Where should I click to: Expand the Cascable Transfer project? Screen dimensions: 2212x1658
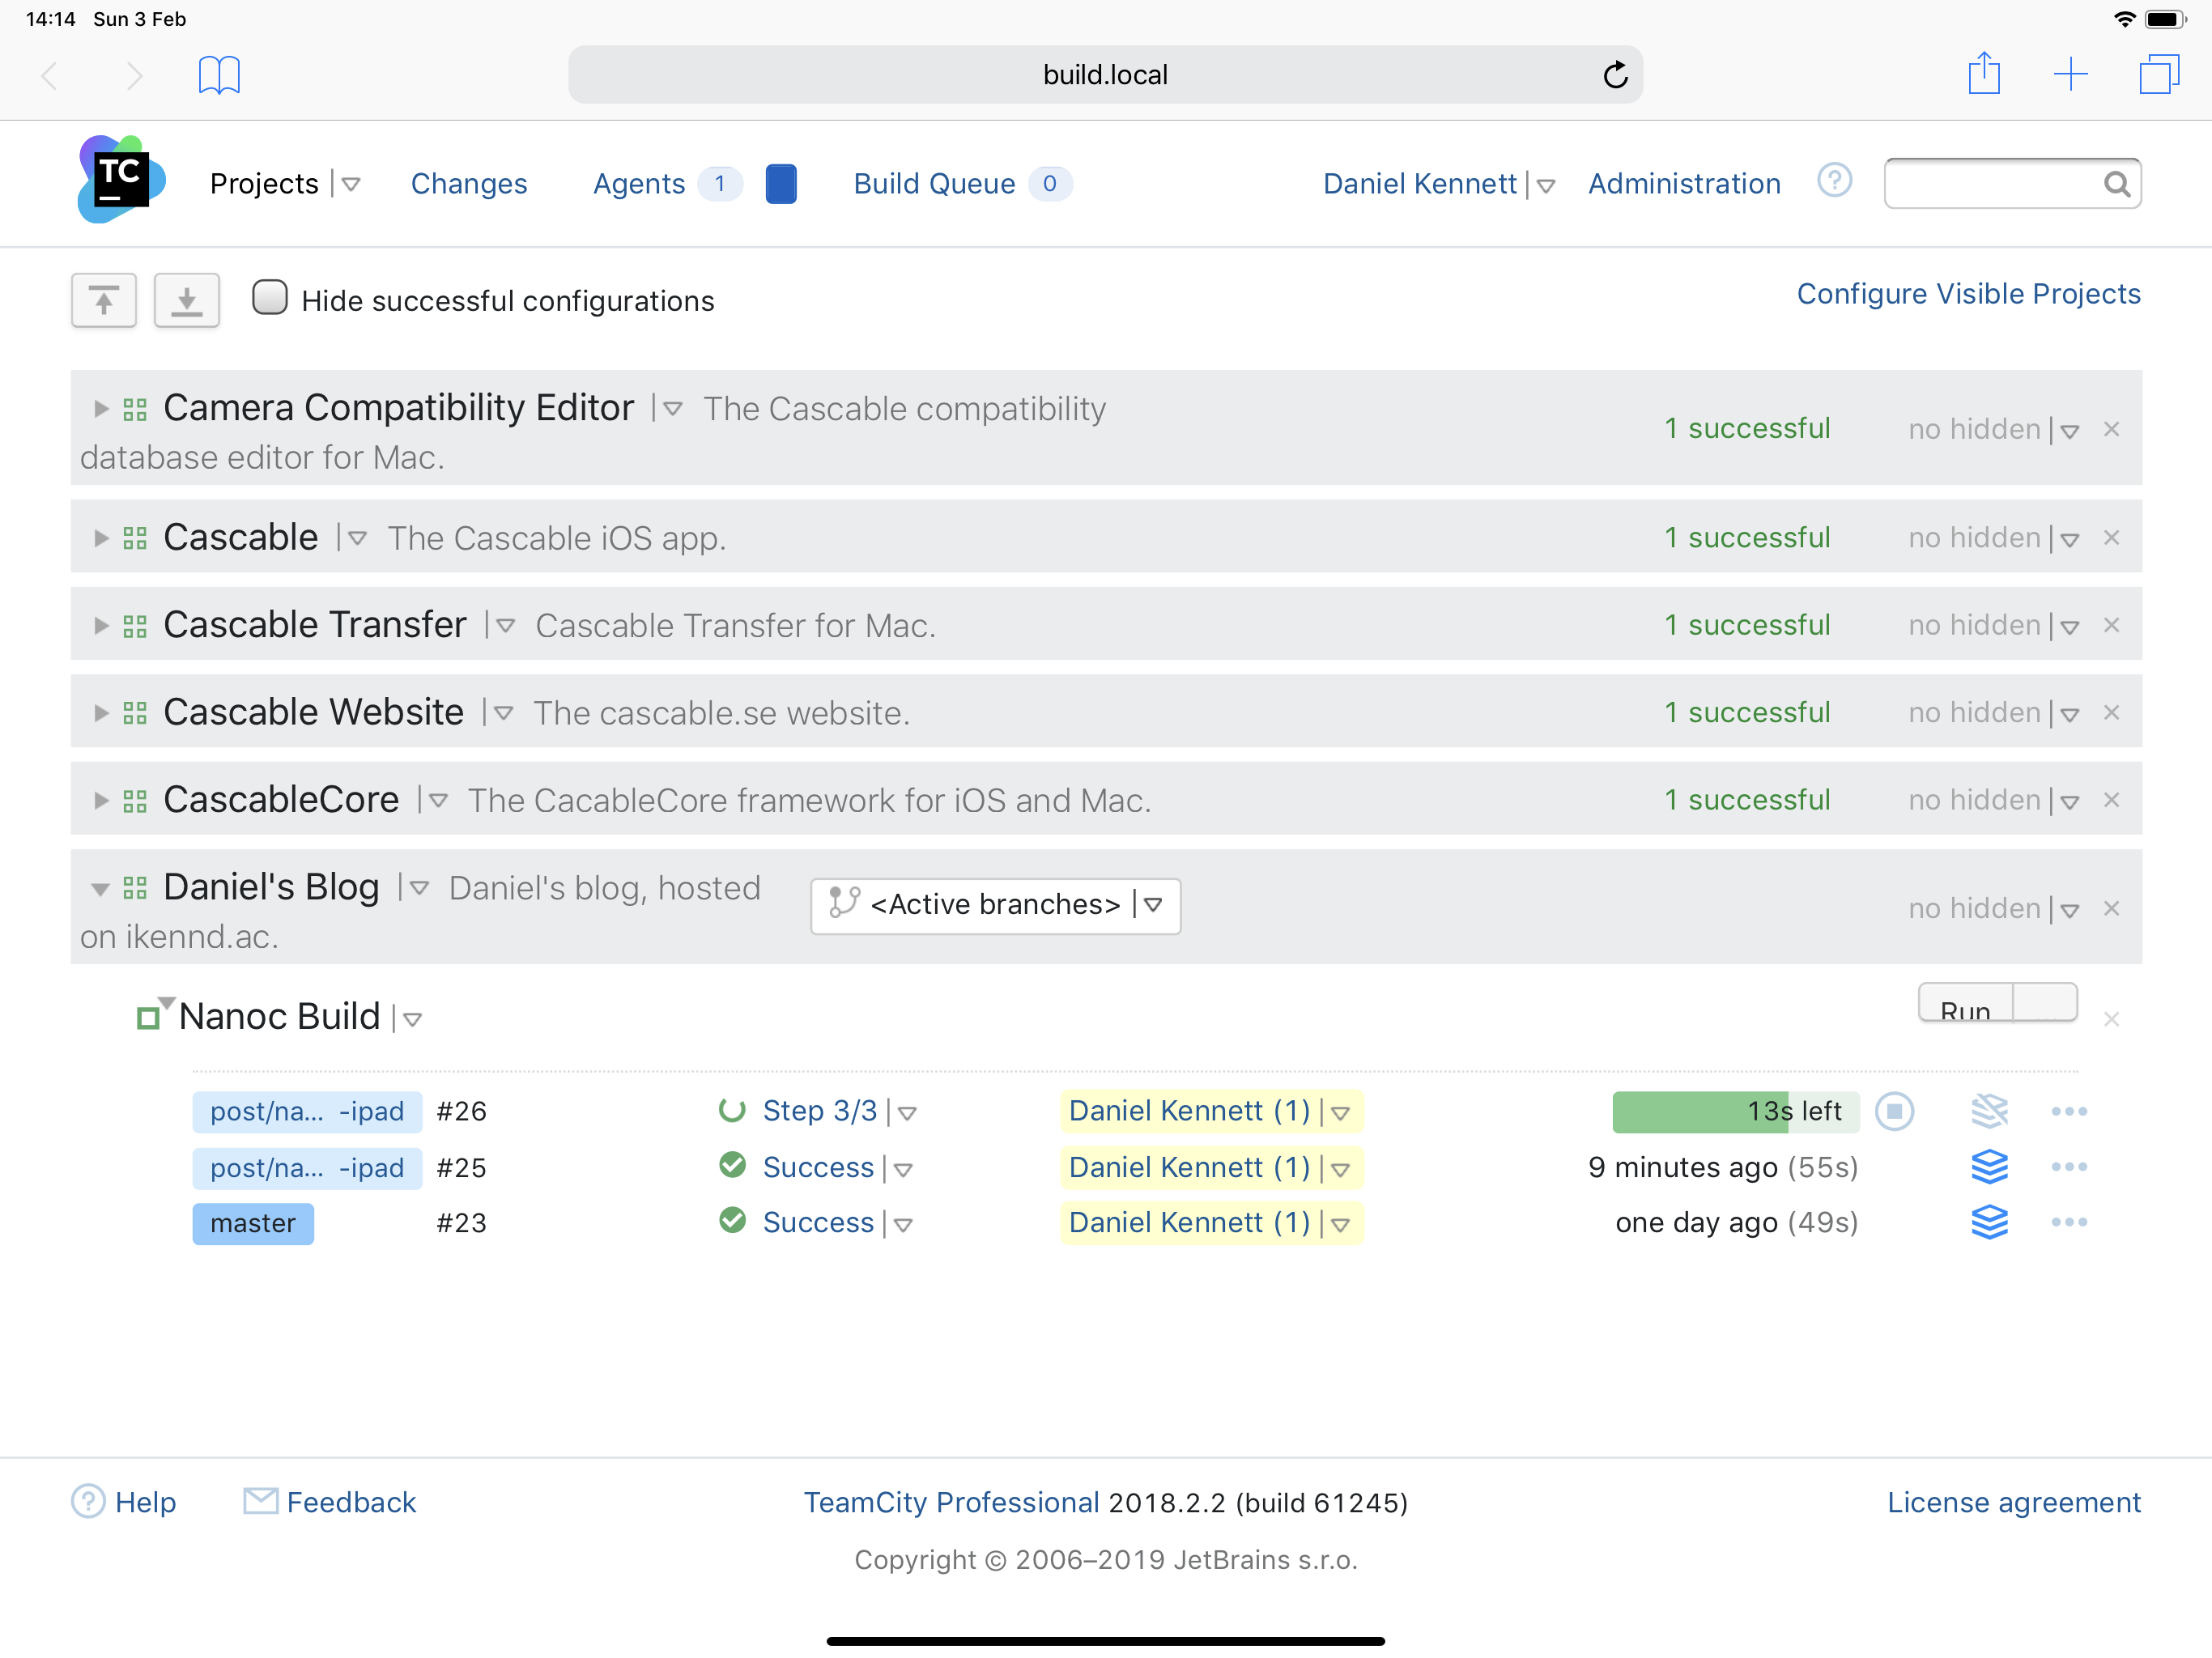tap(100, 626)
